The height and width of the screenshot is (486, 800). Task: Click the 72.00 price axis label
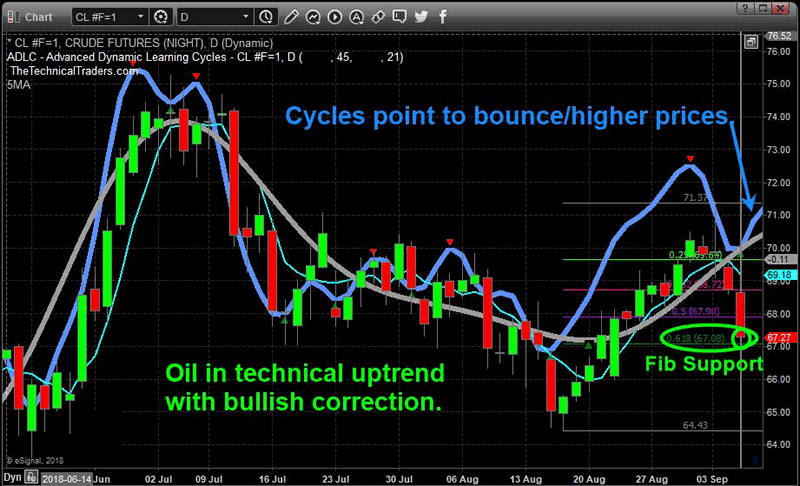pos(779,183)
